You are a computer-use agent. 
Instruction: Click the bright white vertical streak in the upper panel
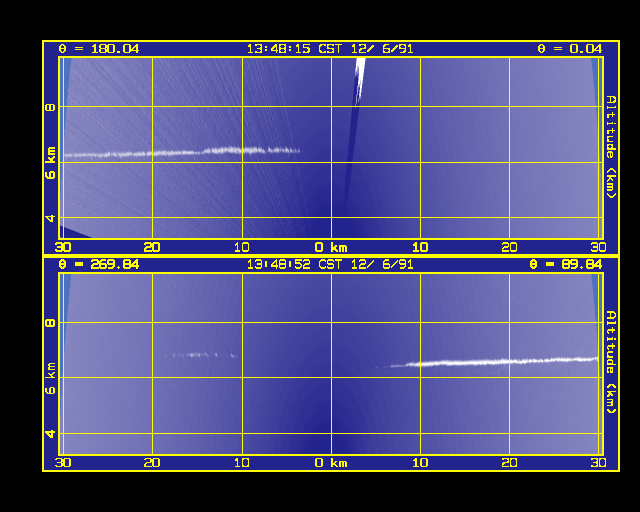point(360,80)
